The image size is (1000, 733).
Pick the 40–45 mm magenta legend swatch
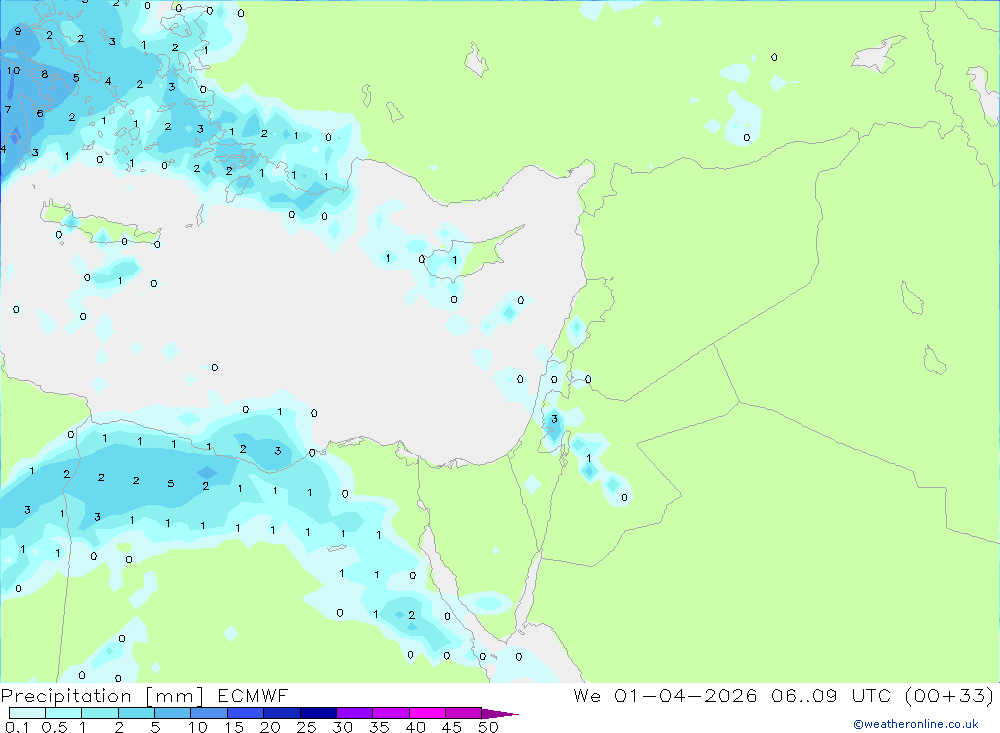click(x=427, y=713)
